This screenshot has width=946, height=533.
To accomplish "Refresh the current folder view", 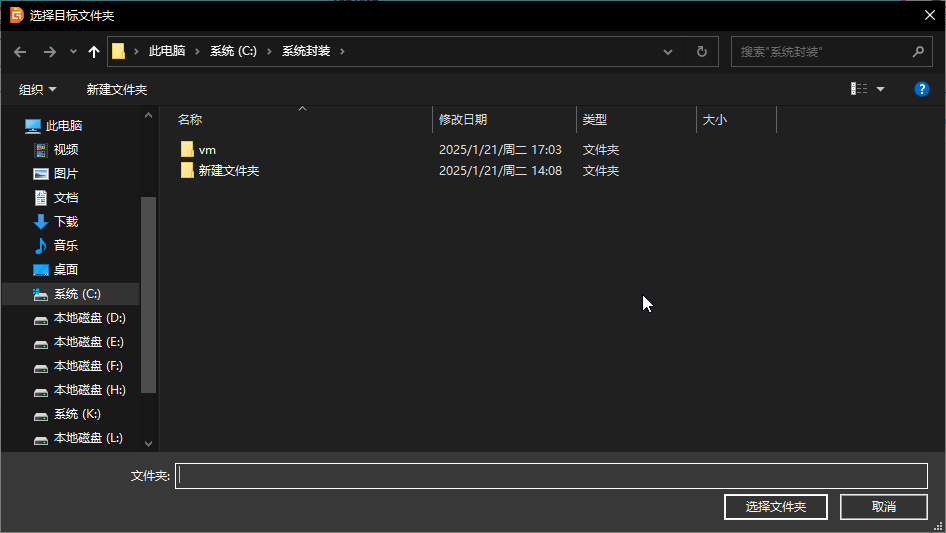I will [x=702, y=52].
